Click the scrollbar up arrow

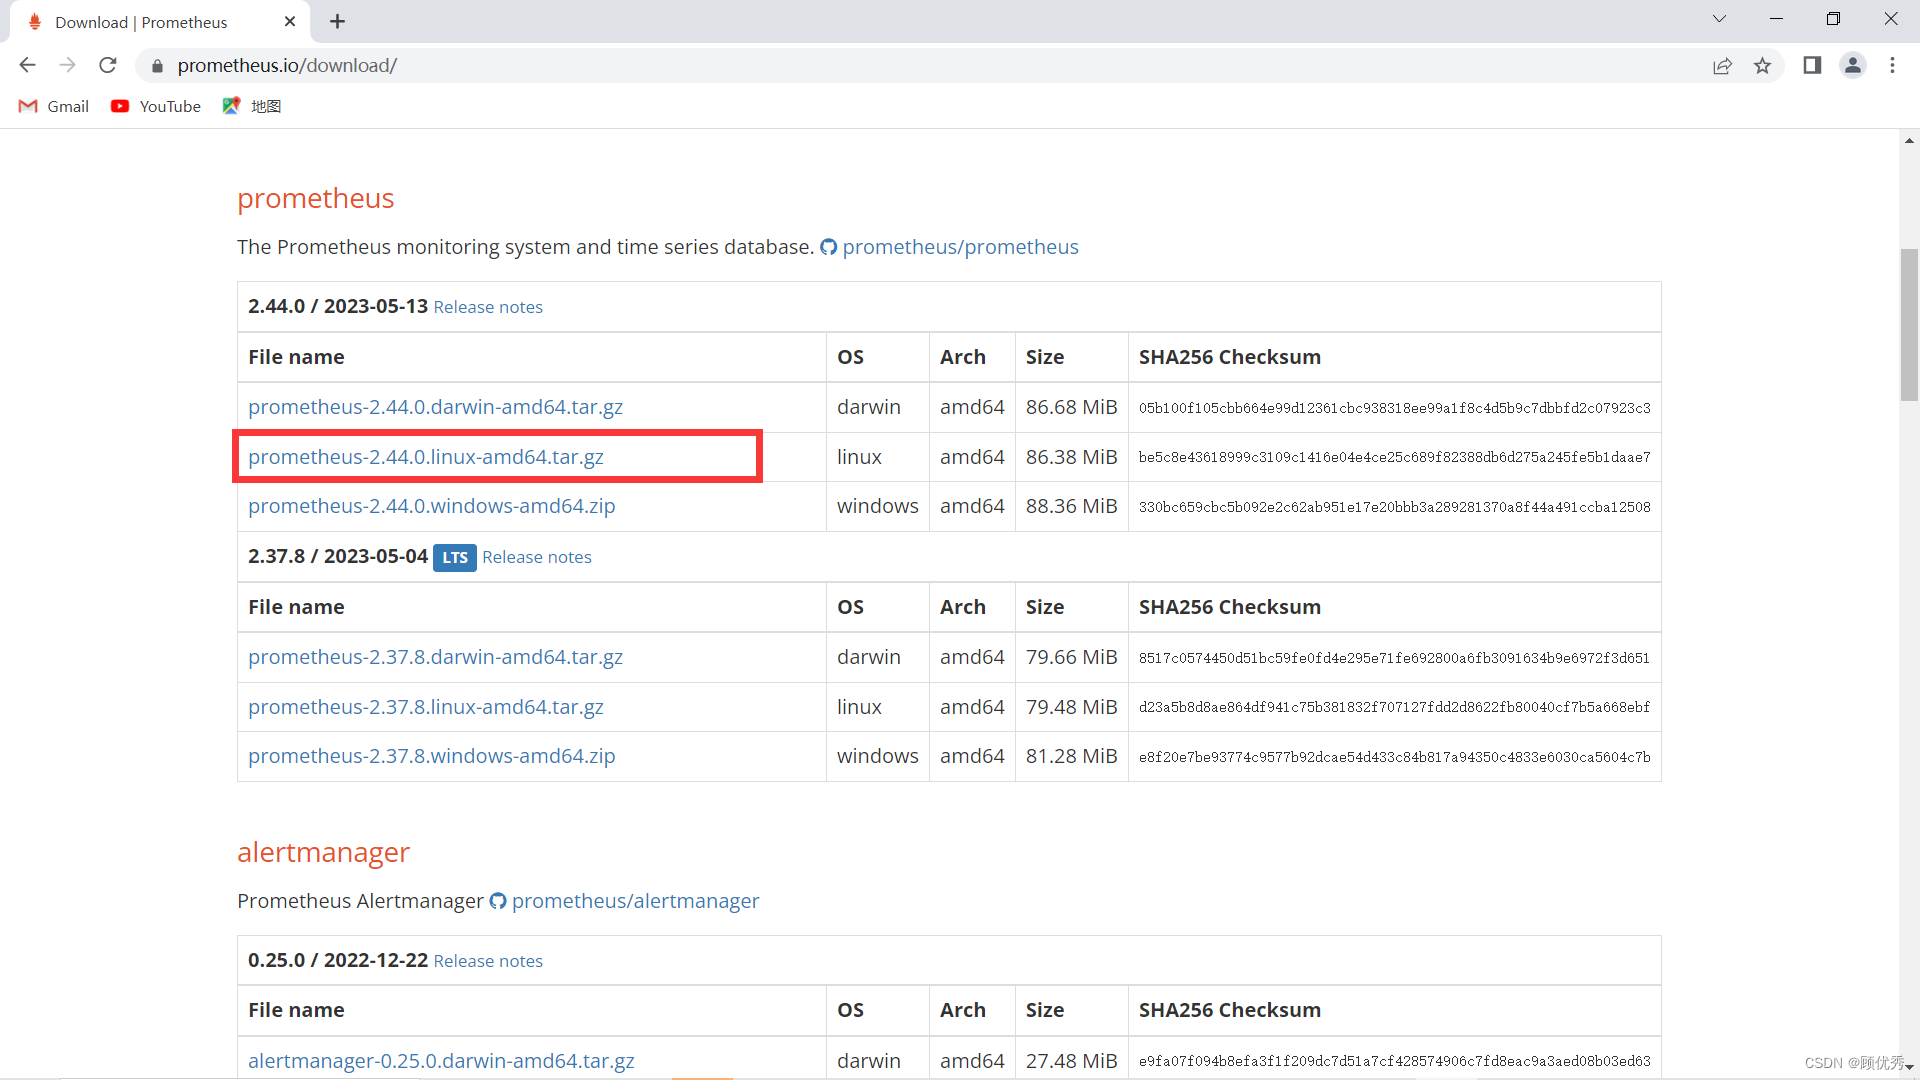tap(1909, 141)
